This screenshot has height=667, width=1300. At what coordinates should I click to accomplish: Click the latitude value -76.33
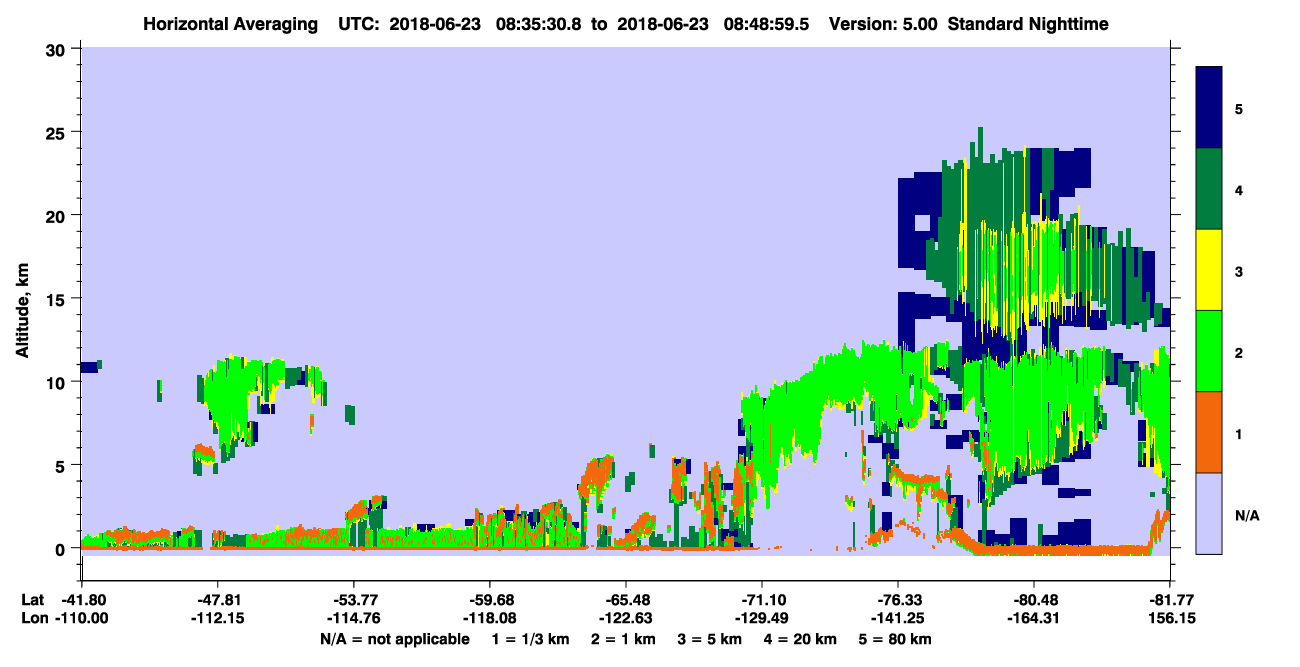click(x=898, y=600)
